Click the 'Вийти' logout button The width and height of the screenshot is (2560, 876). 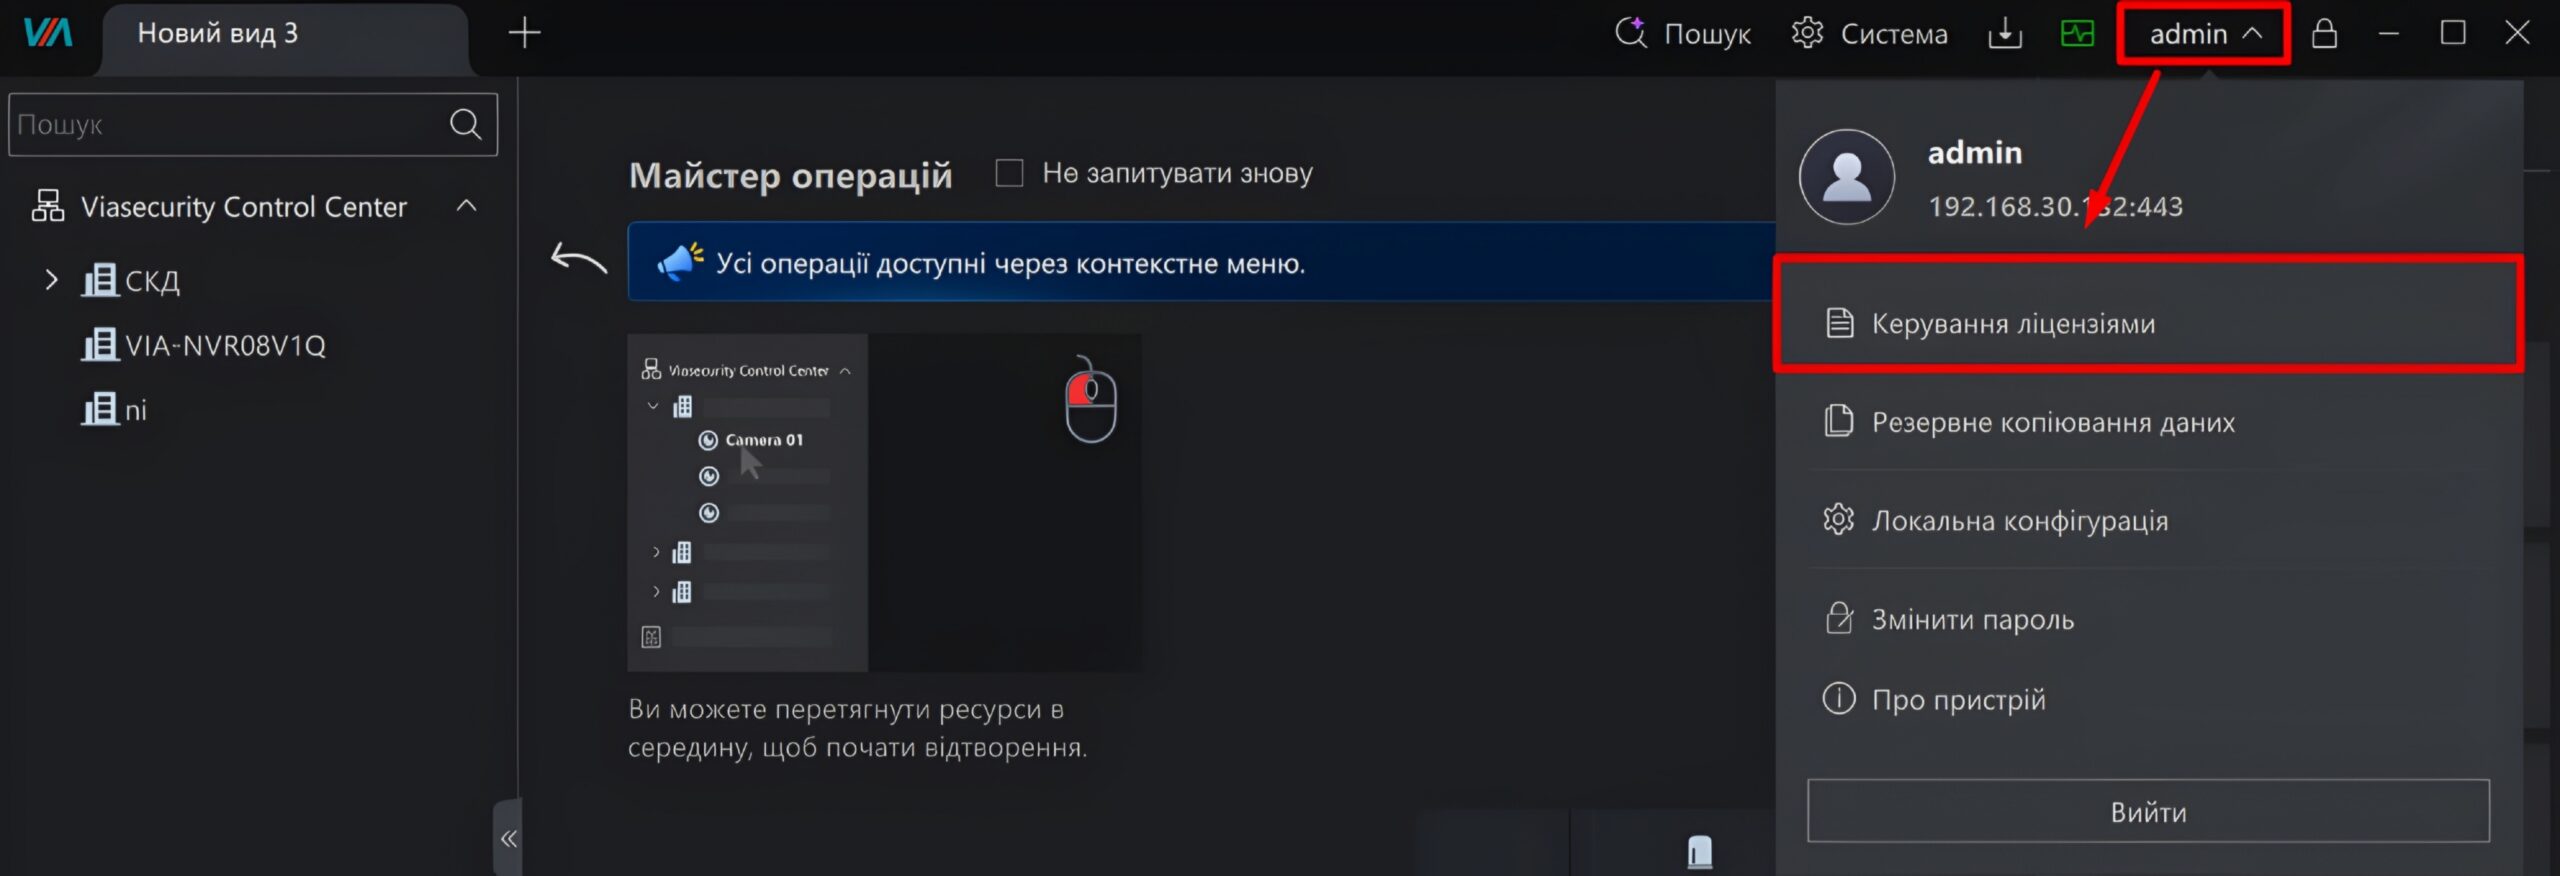2148,811
